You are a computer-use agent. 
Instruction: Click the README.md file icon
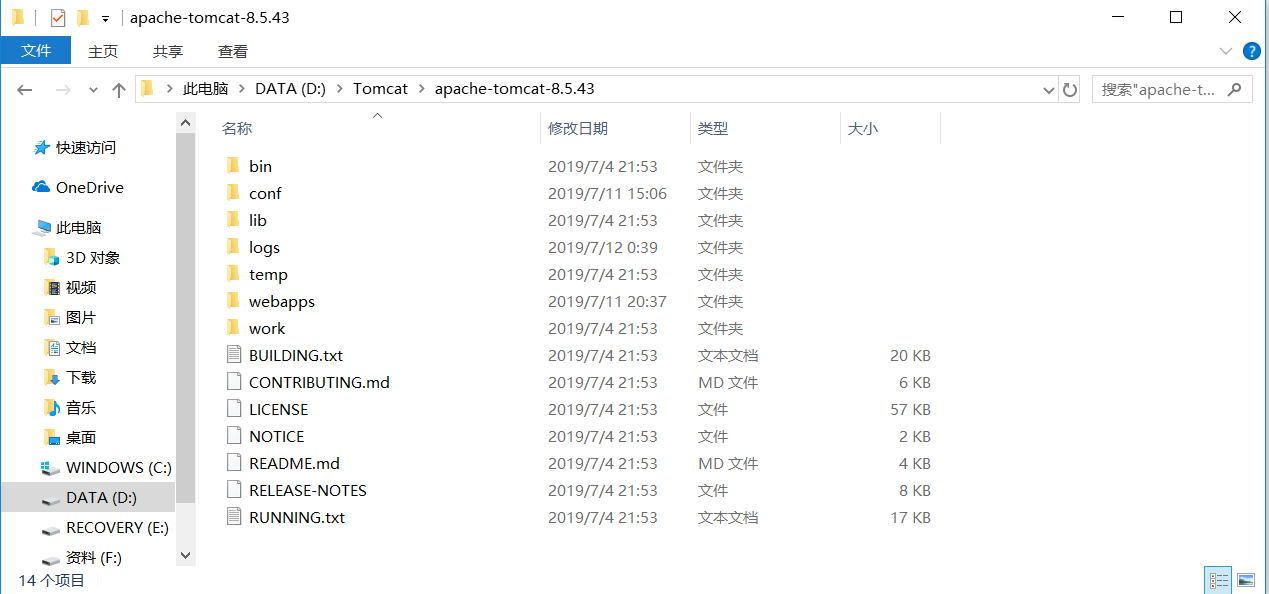click(x=234, y=463)
